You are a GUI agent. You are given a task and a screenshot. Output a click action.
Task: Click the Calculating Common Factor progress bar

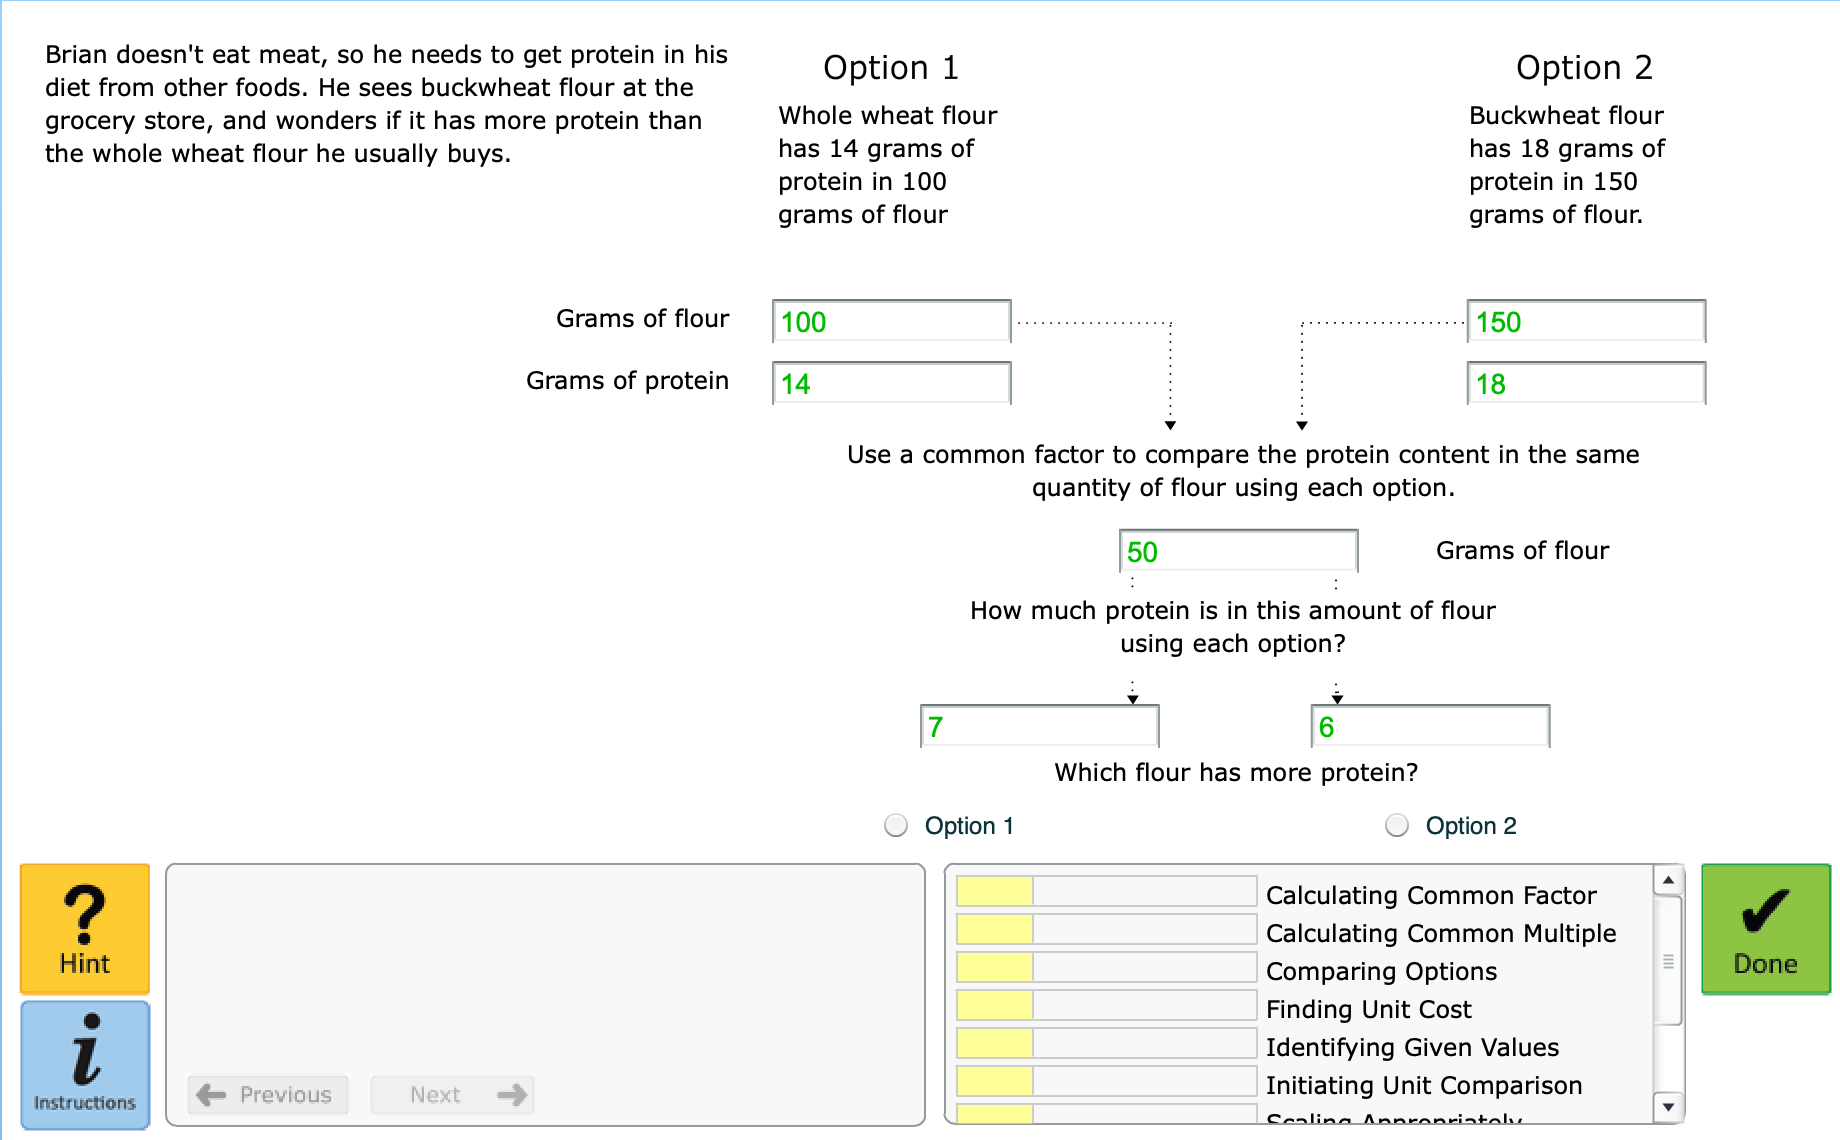(x=1106, y=891)
